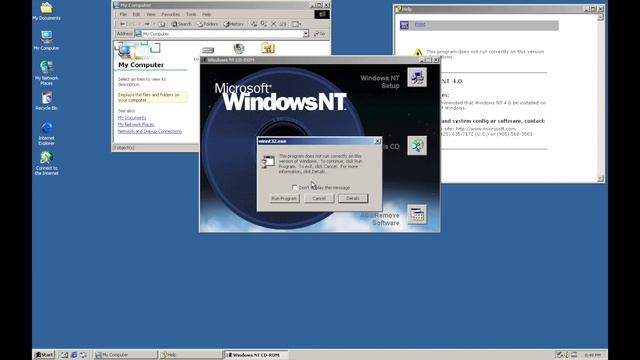
Task: Switch to Windows NT CD-ROM taskbar button
Action: tap(256, 355)
